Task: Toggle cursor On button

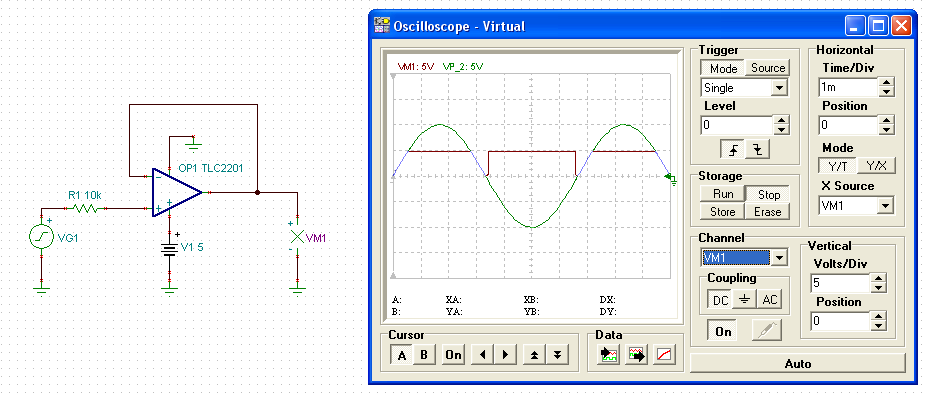Action: coord(453,355)
